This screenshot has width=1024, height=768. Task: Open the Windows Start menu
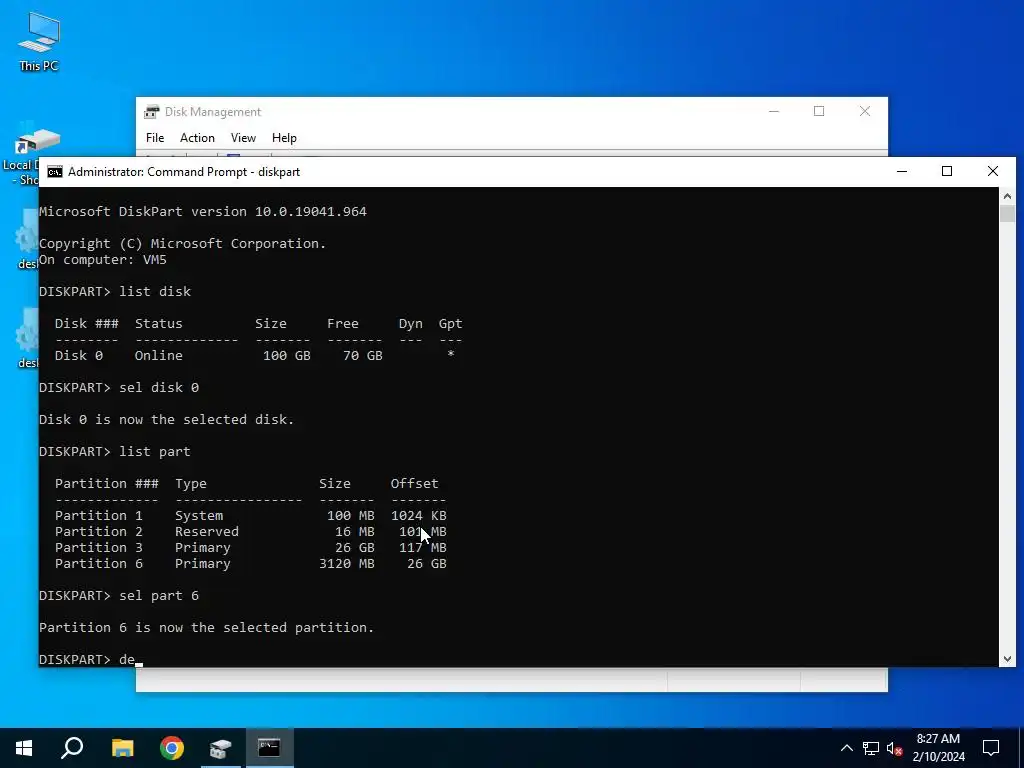24,748
